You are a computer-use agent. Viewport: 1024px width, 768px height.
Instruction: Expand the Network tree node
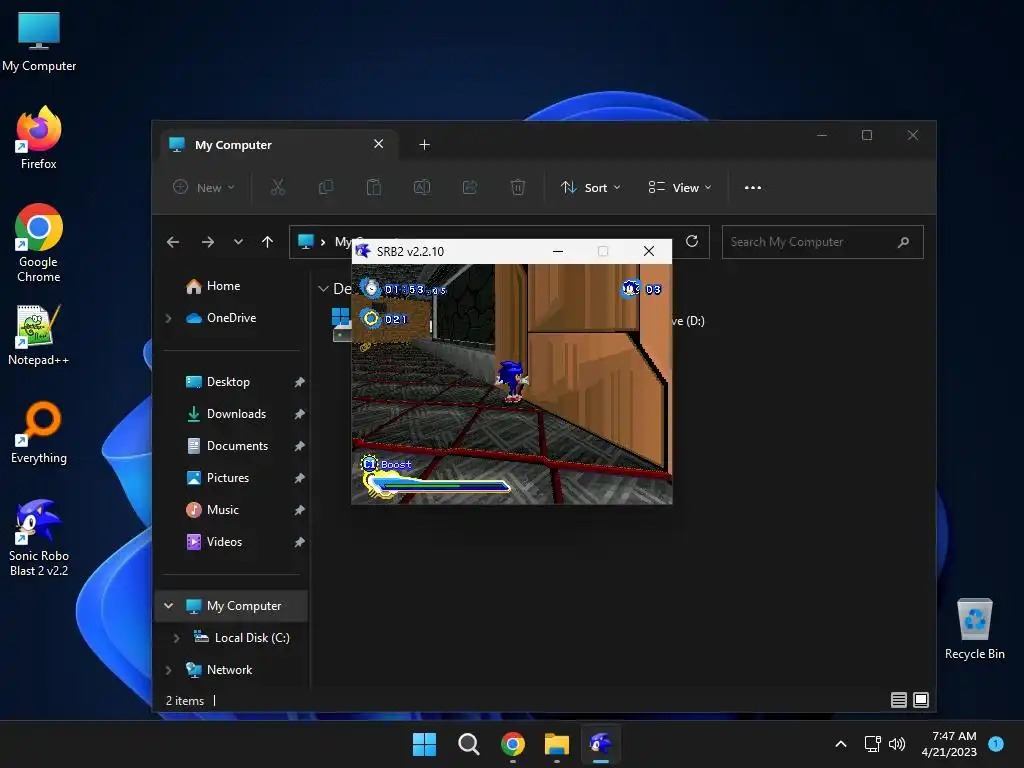tap(168, 670)
